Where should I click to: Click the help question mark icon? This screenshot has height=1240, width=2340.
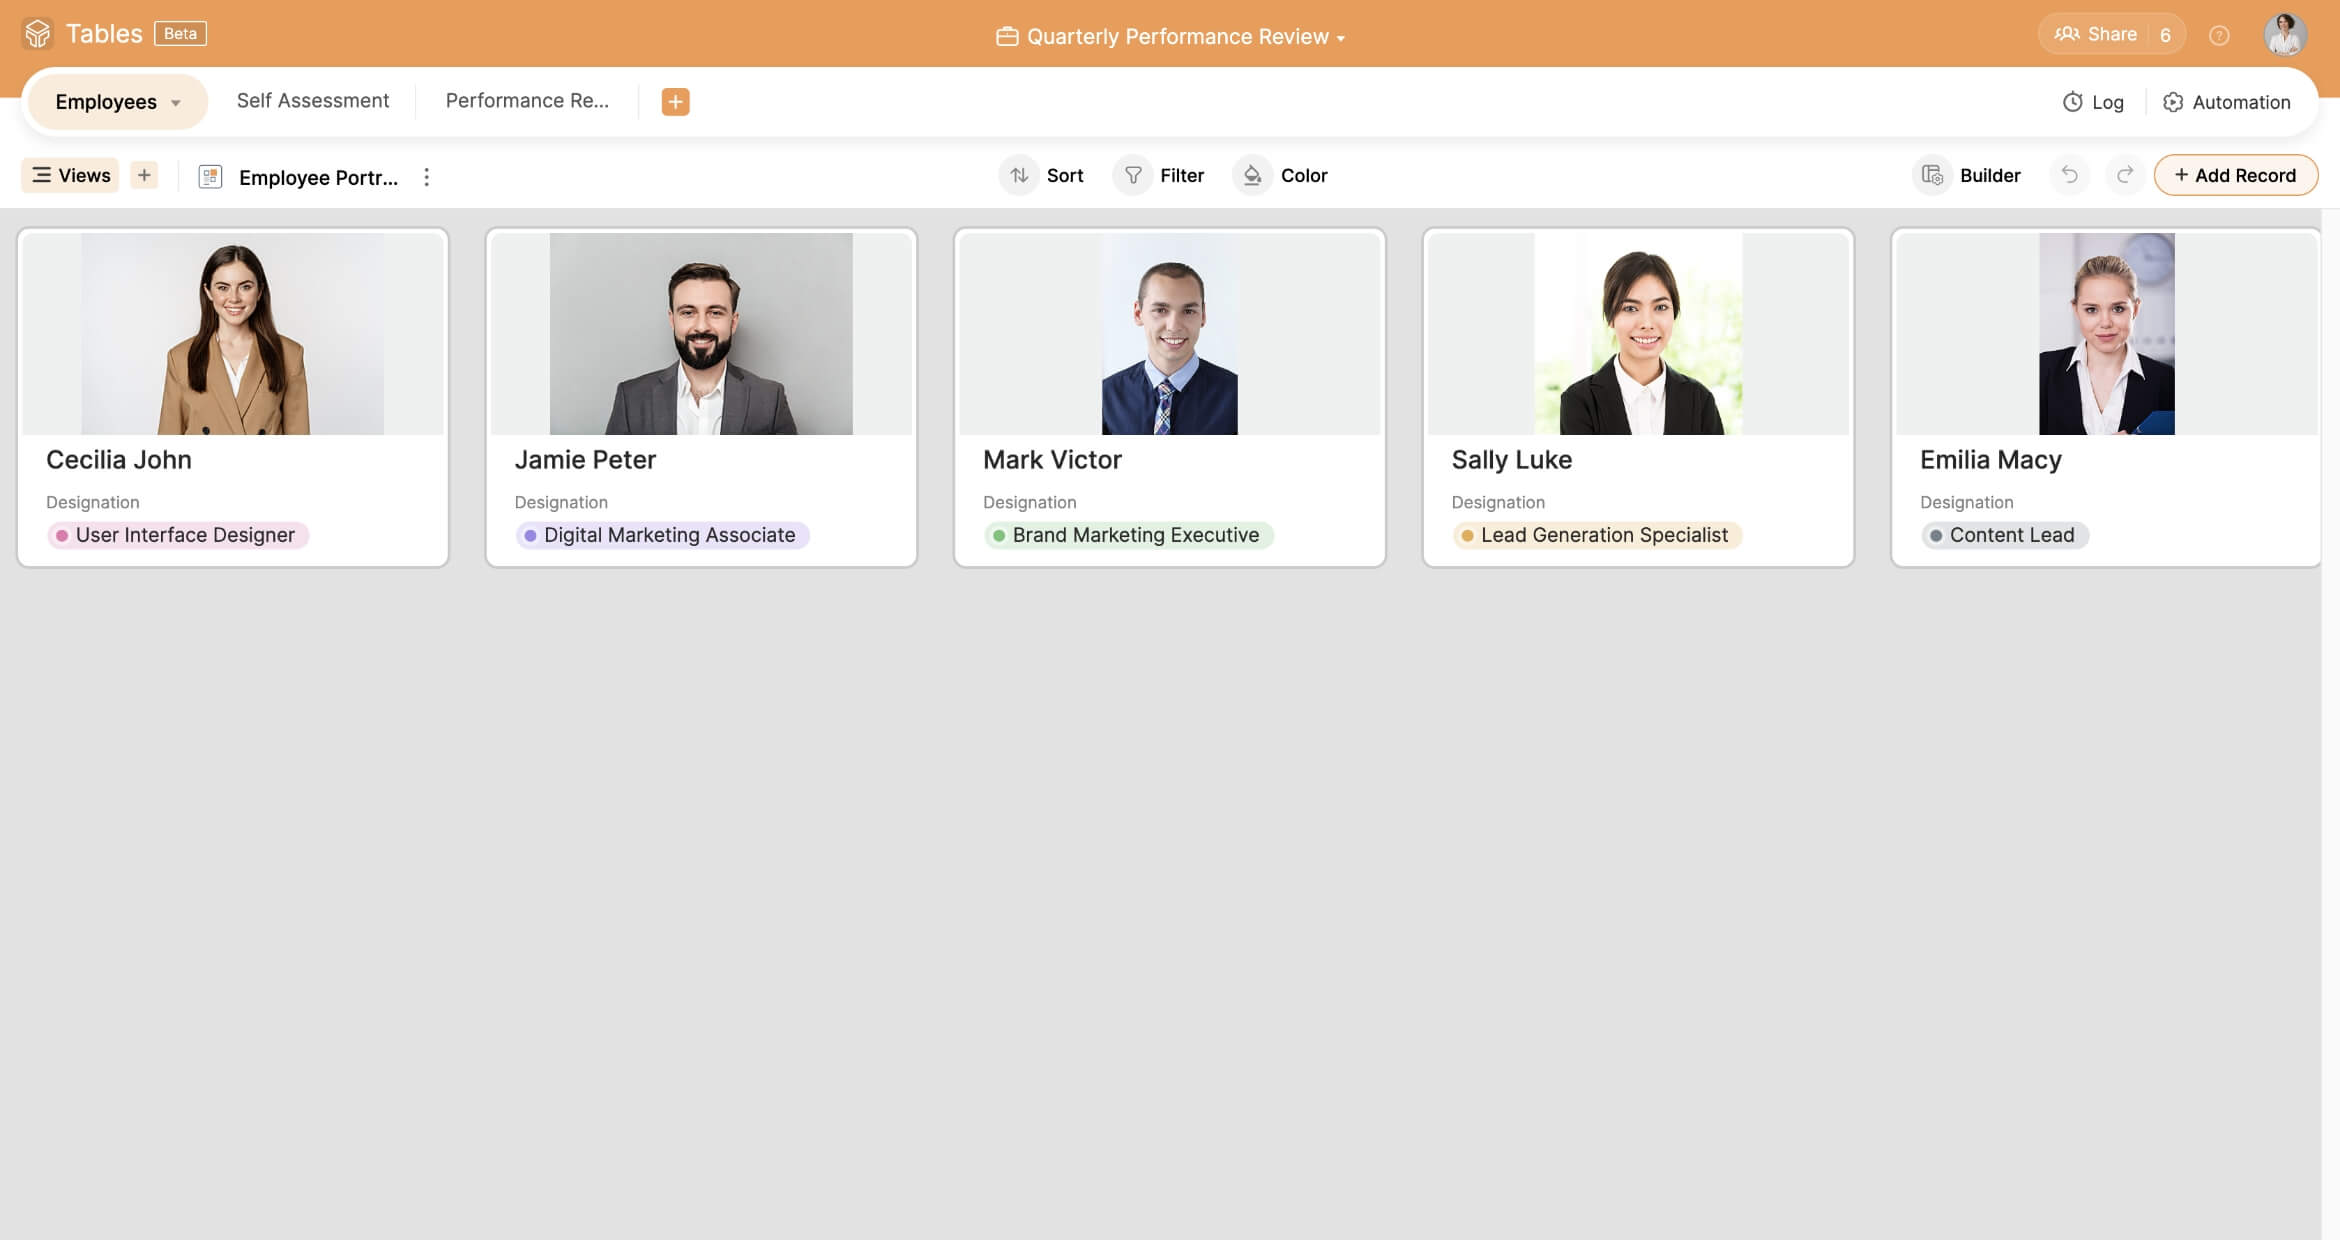click(x=2219, y=36)
